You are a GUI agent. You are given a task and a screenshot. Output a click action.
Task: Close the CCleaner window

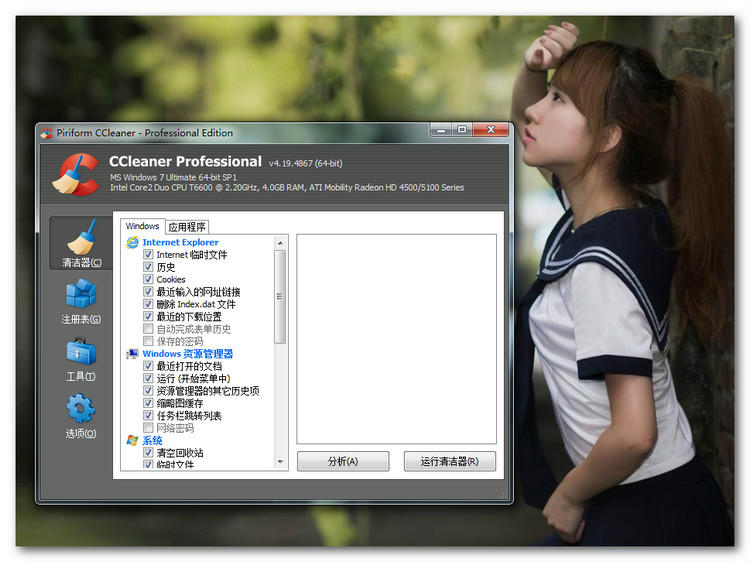pyautogui.click(x=491, y=130)
